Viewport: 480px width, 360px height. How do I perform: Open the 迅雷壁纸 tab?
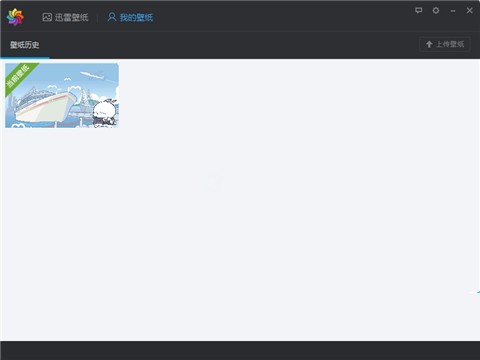click(x=65, y=17)
